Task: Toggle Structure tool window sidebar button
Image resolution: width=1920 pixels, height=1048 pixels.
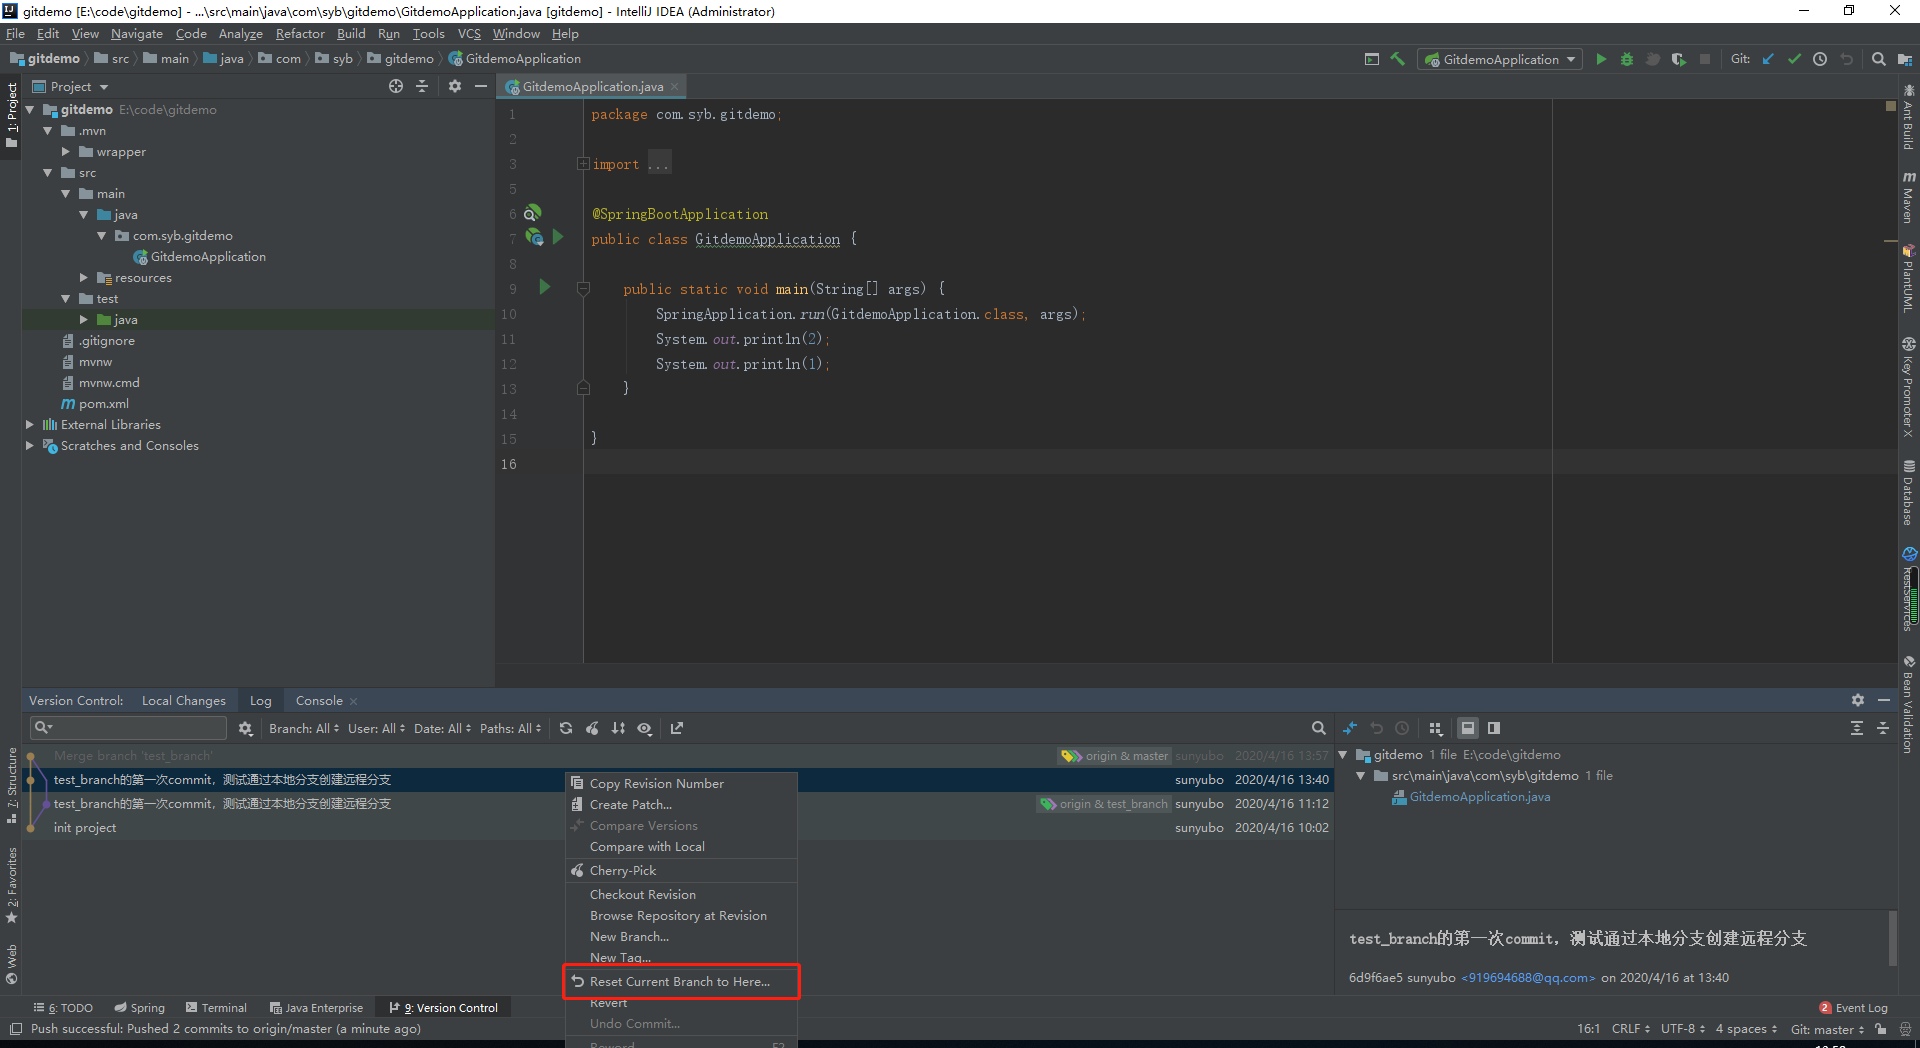Action: 12,785
